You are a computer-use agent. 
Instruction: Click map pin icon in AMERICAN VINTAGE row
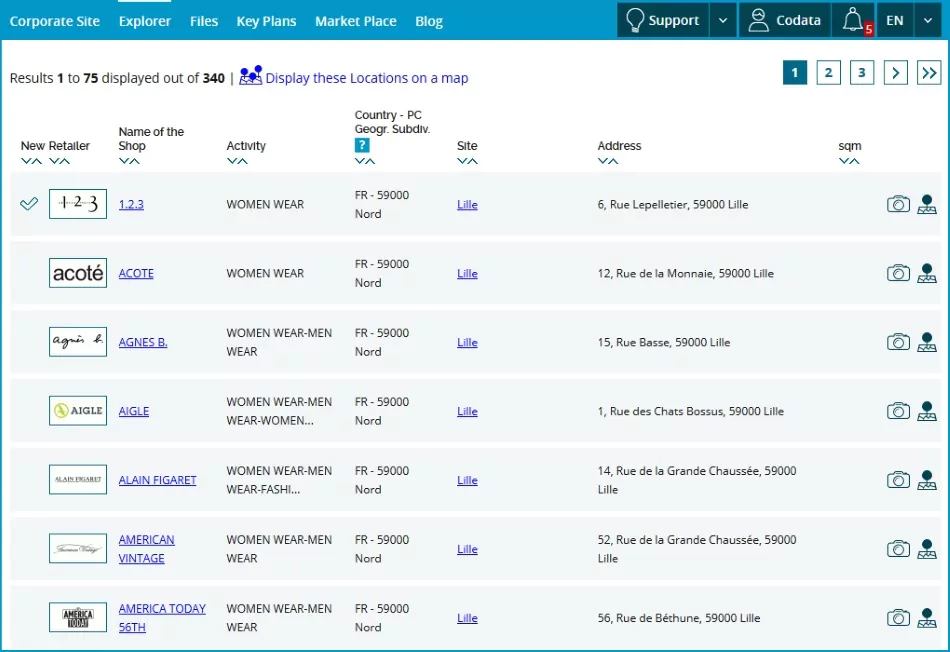(x=926, y=549)
